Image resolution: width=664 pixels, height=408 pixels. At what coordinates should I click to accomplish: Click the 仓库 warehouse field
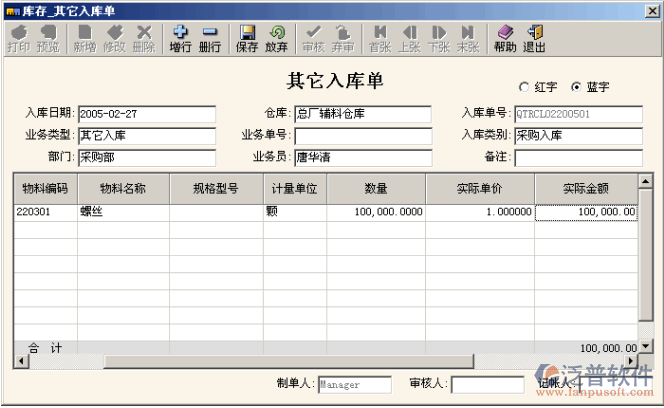[362, 114]
